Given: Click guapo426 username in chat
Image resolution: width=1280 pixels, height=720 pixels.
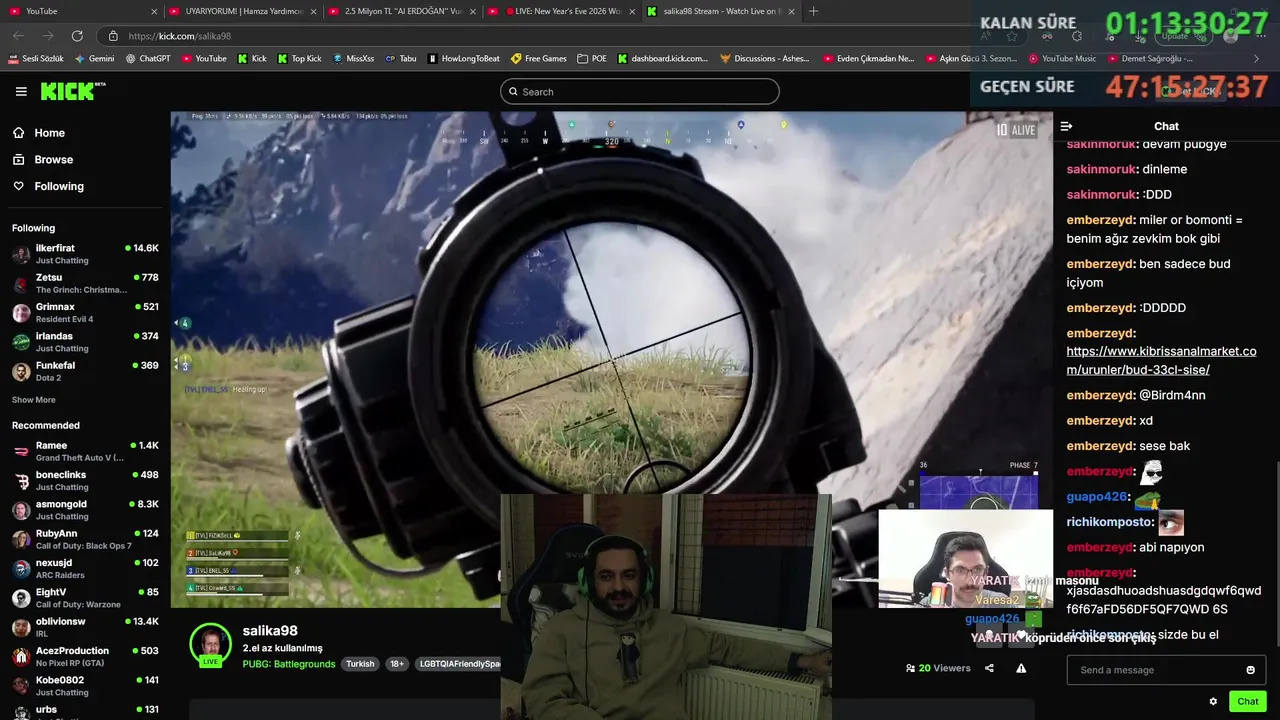Looking at the screenshot, I should 1097,497.
